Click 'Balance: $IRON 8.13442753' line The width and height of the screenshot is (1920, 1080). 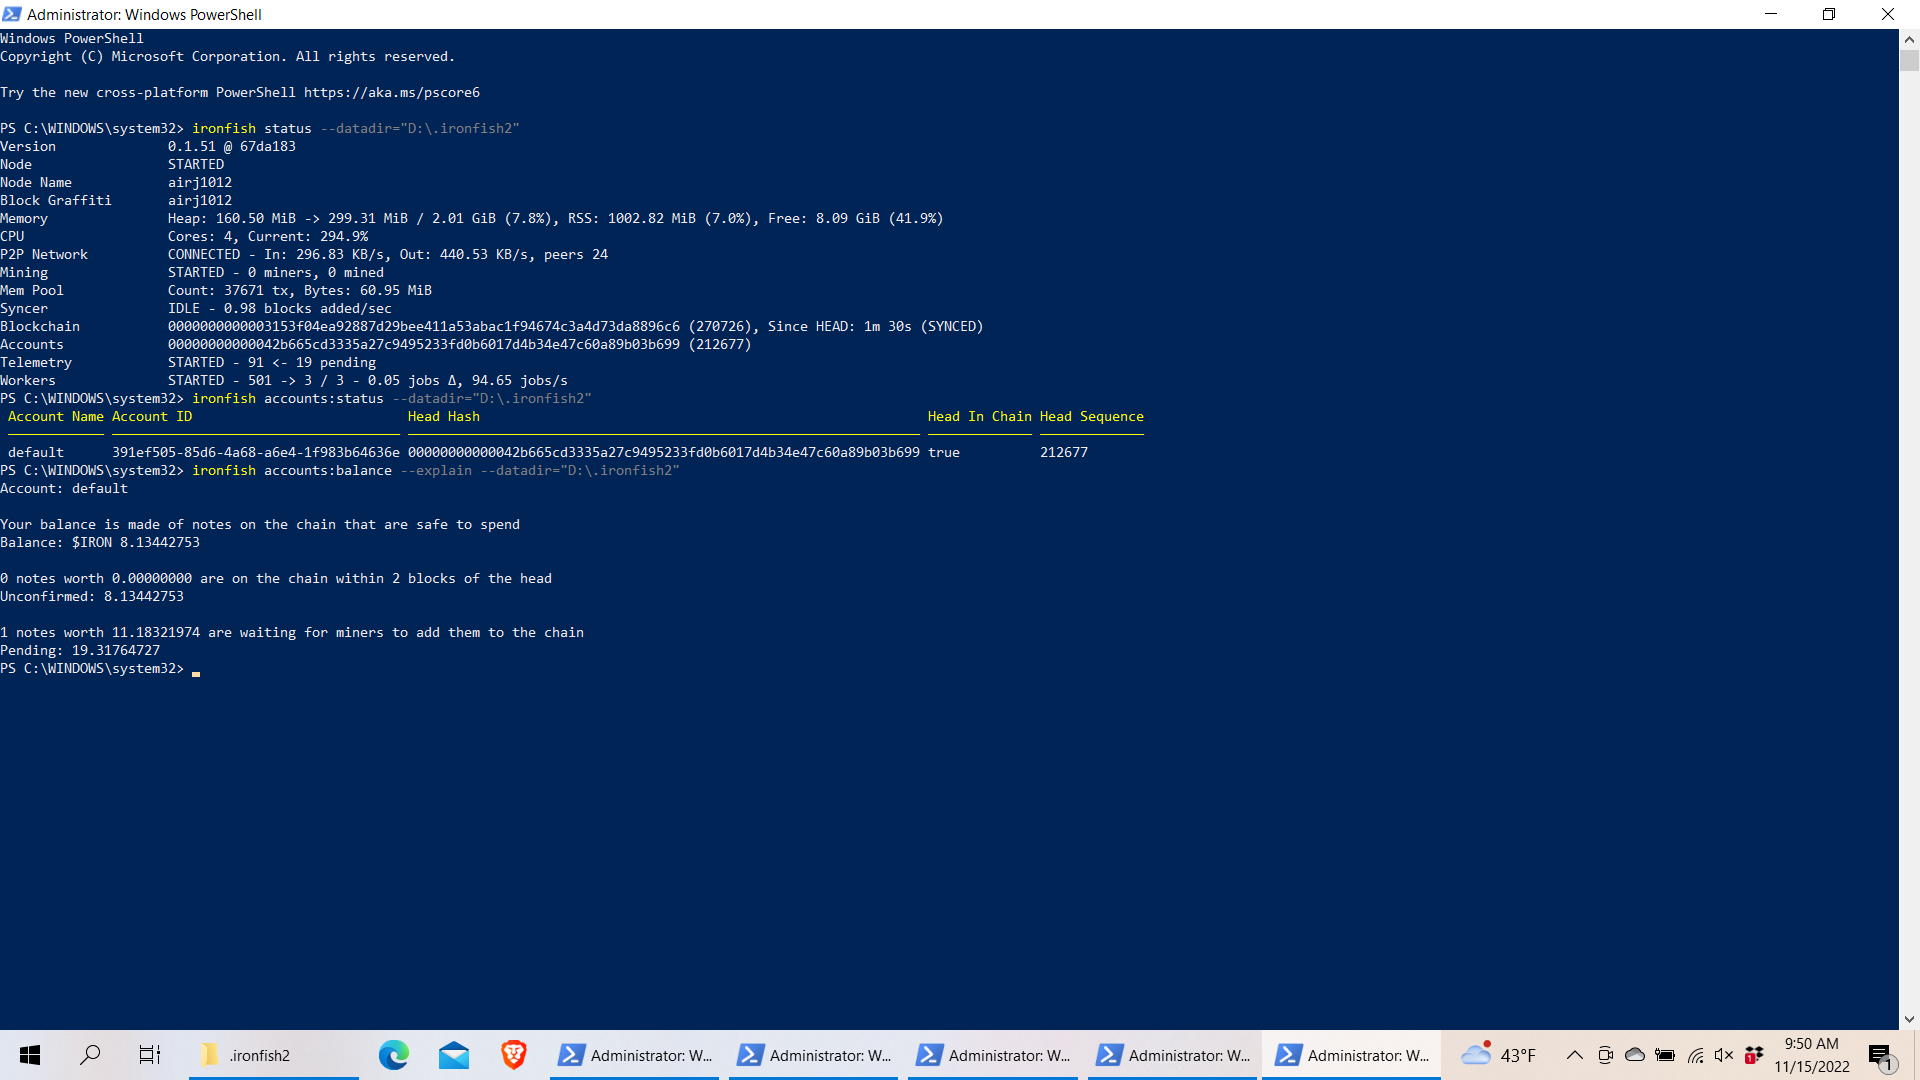click(x=100, y=543)
